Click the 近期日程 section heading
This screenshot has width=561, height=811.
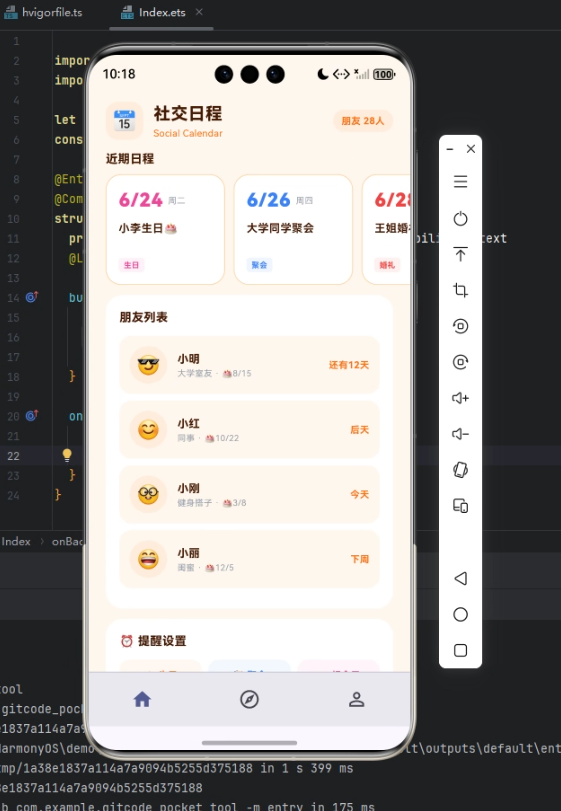click(x=130, y=159)
